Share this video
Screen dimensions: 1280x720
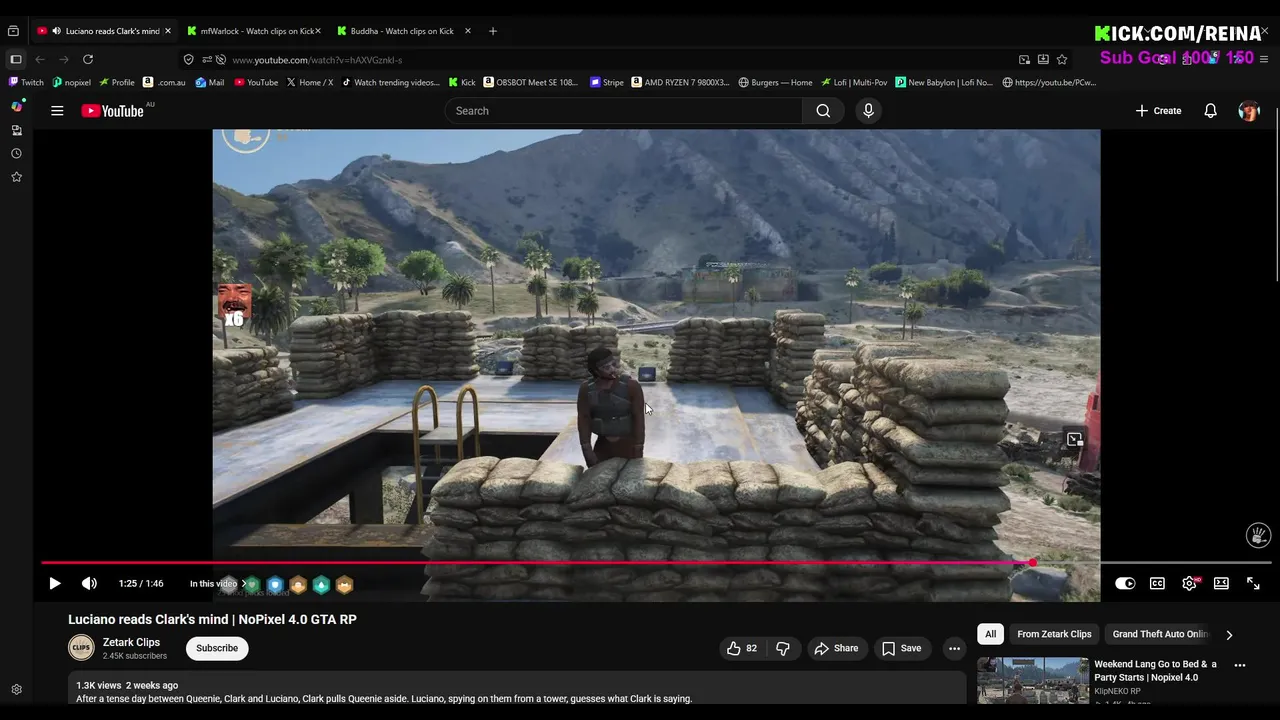click(836, 648)
